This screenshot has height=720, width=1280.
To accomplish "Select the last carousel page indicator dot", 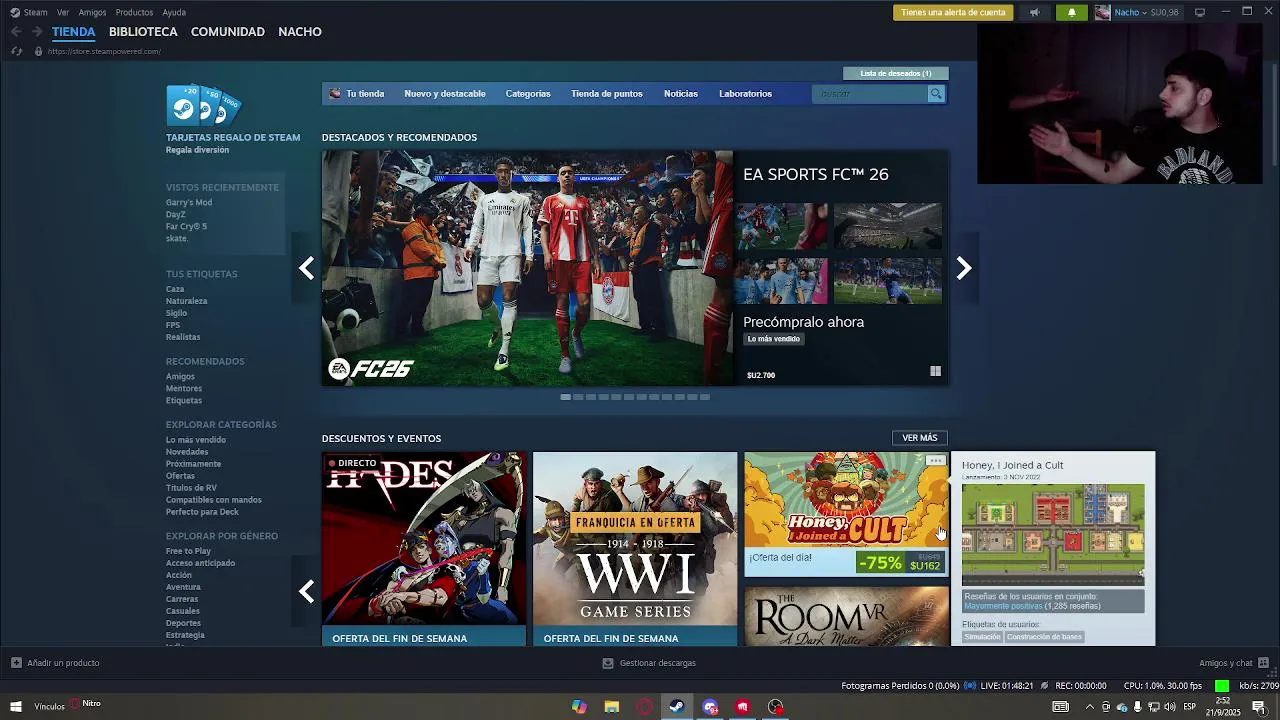I will (705, 397).
